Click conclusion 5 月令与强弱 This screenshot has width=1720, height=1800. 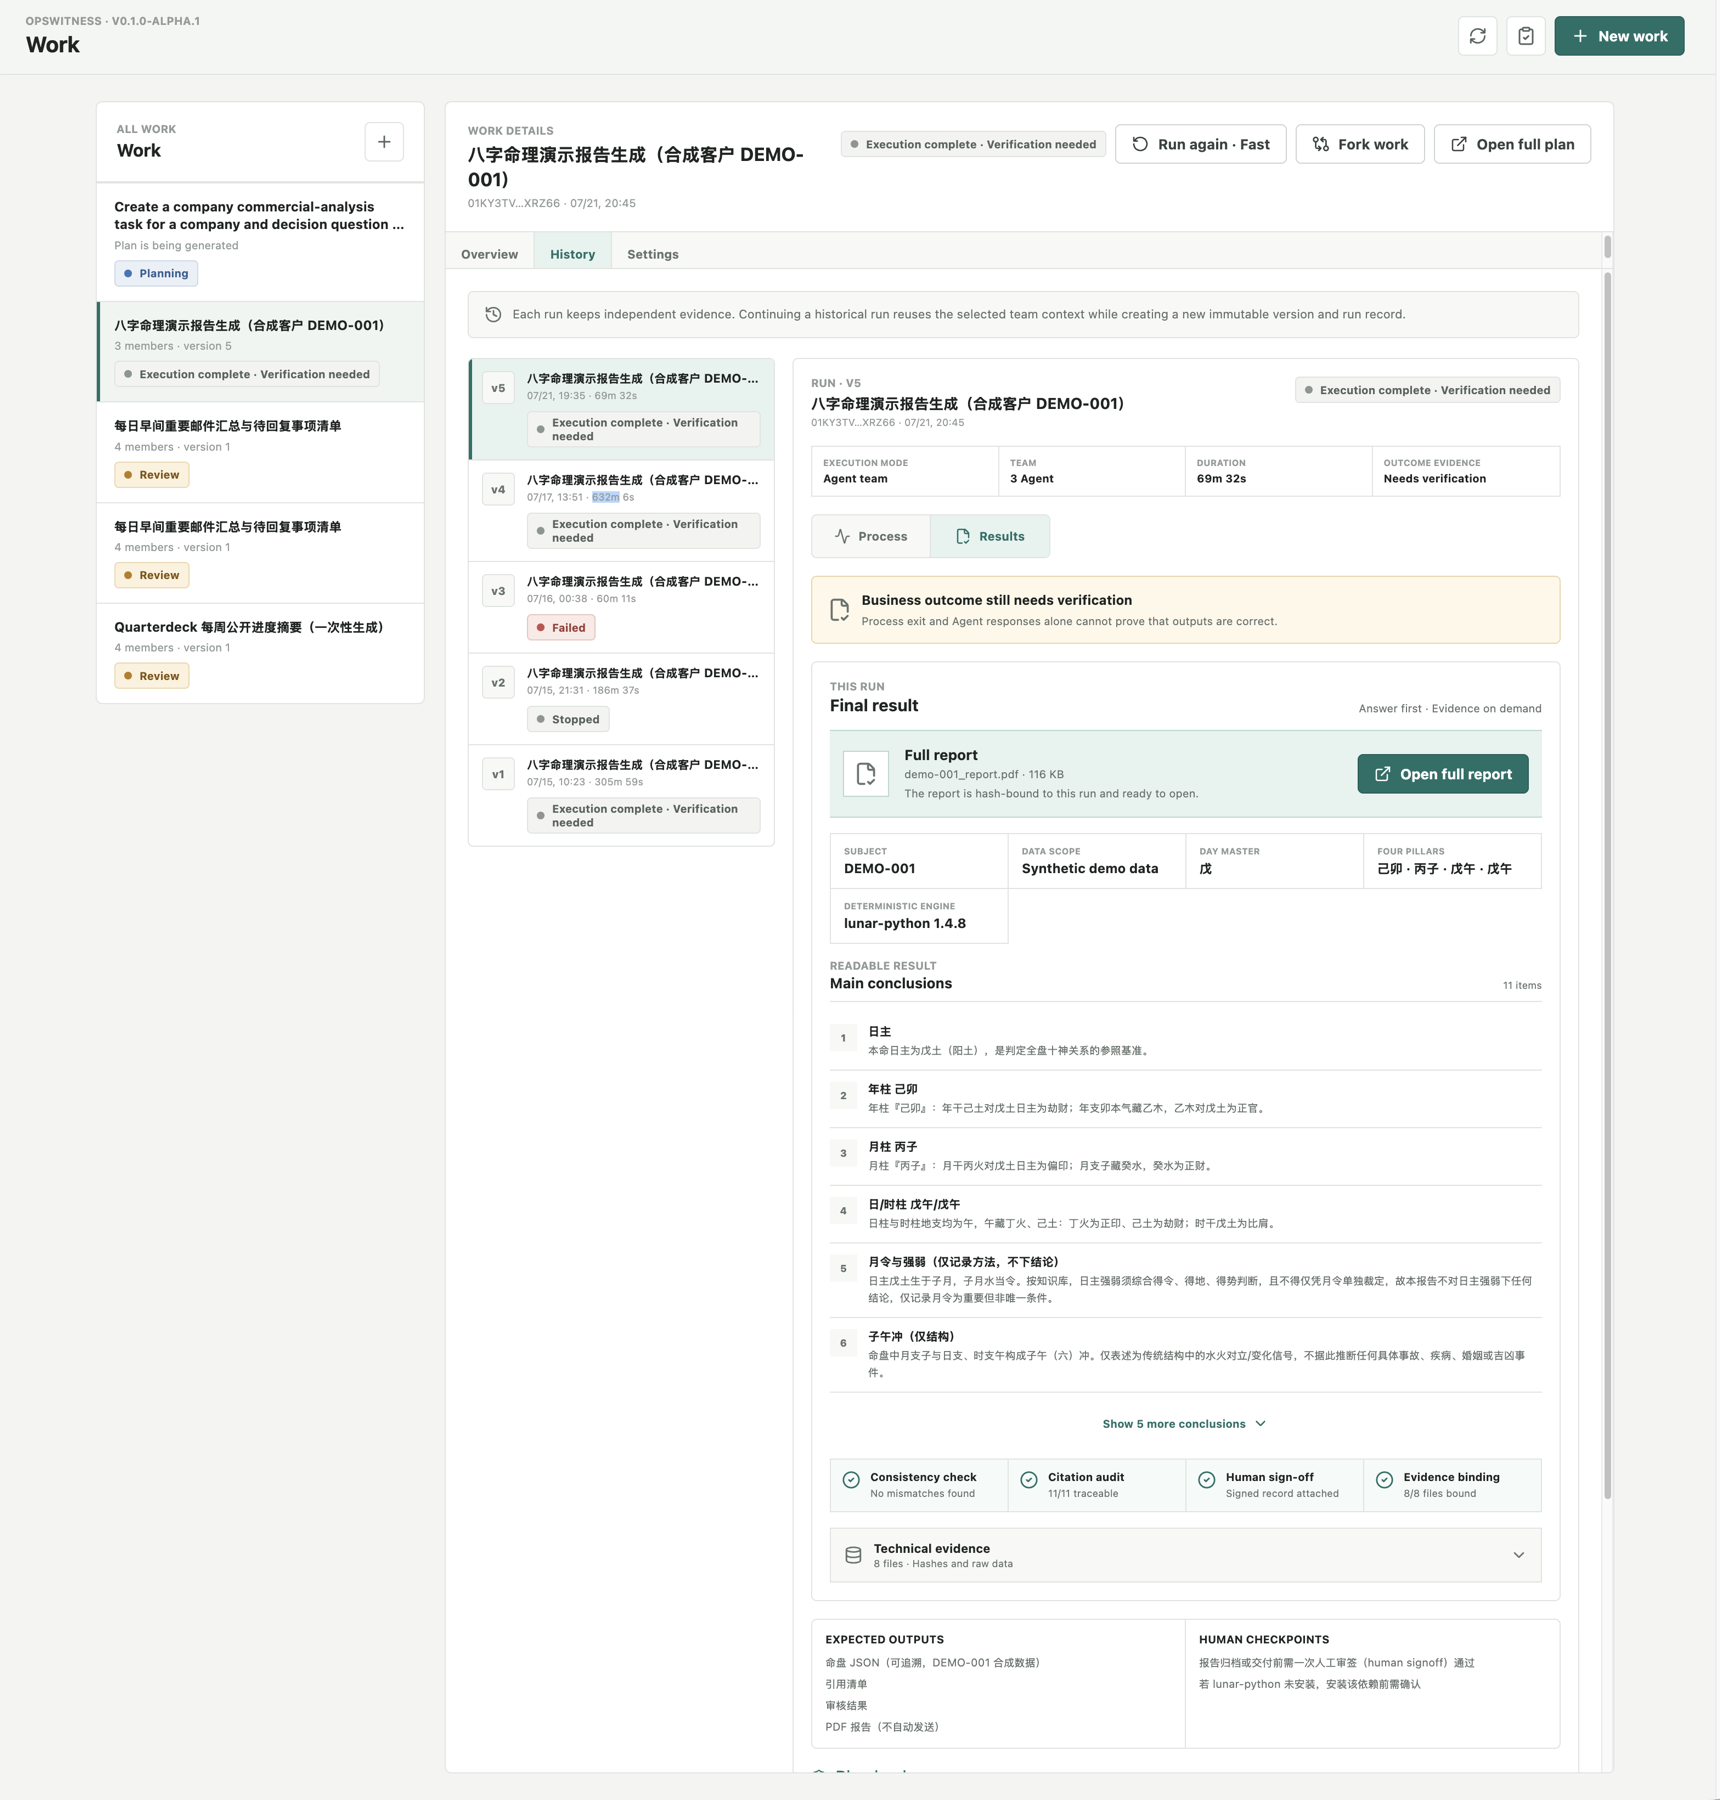click(1185, 1279)
